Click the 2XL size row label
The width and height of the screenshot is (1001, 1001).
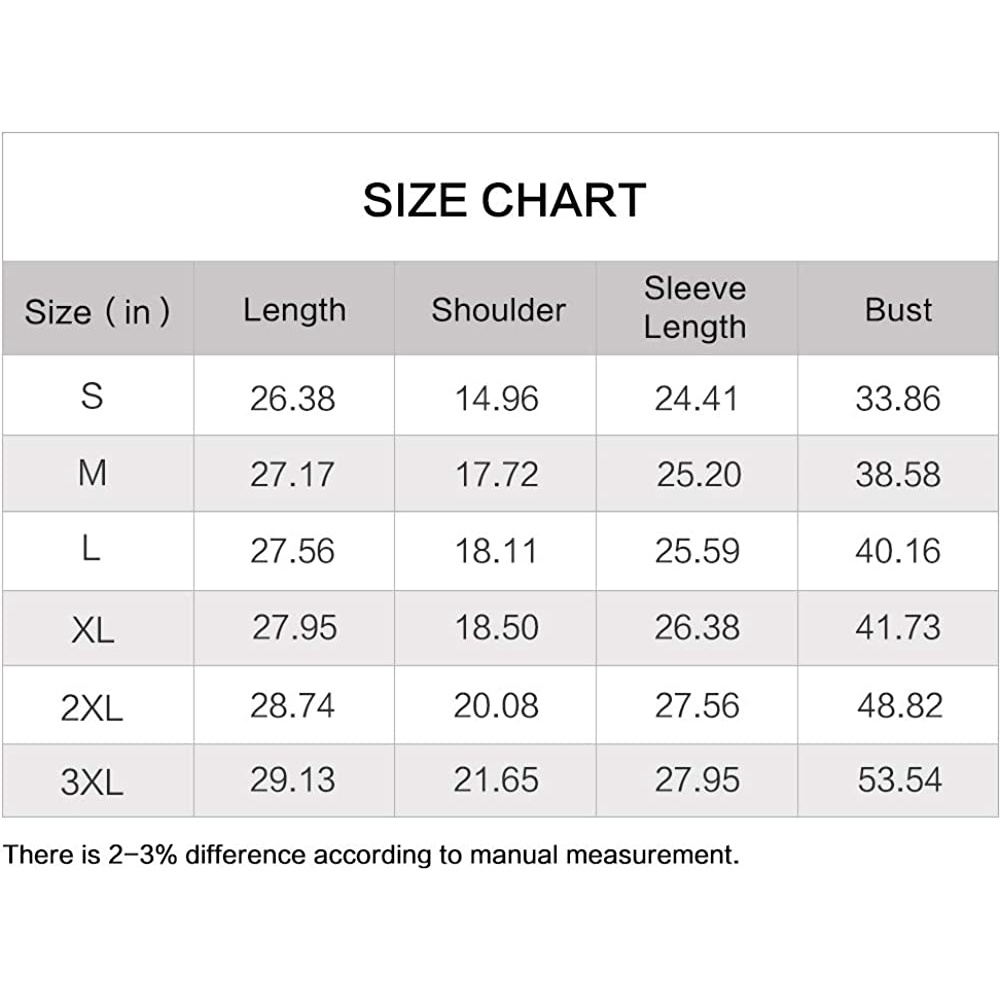pos(91,707)
